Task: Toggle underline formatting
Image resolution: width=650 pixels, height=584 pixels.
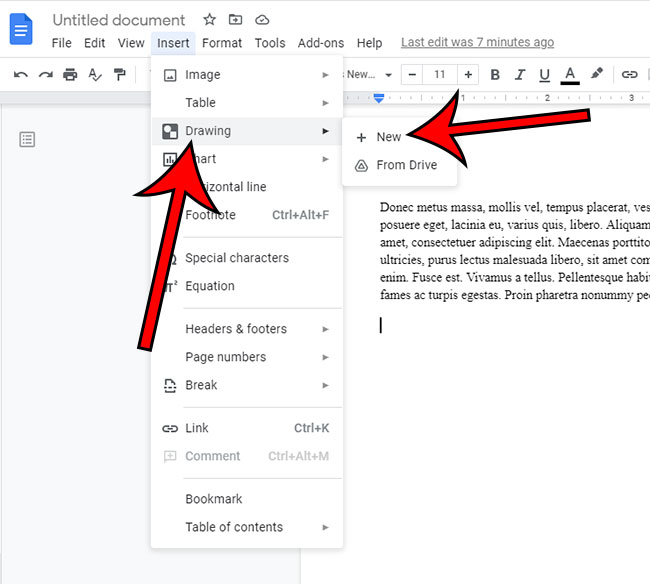Action: click(545, 75)
